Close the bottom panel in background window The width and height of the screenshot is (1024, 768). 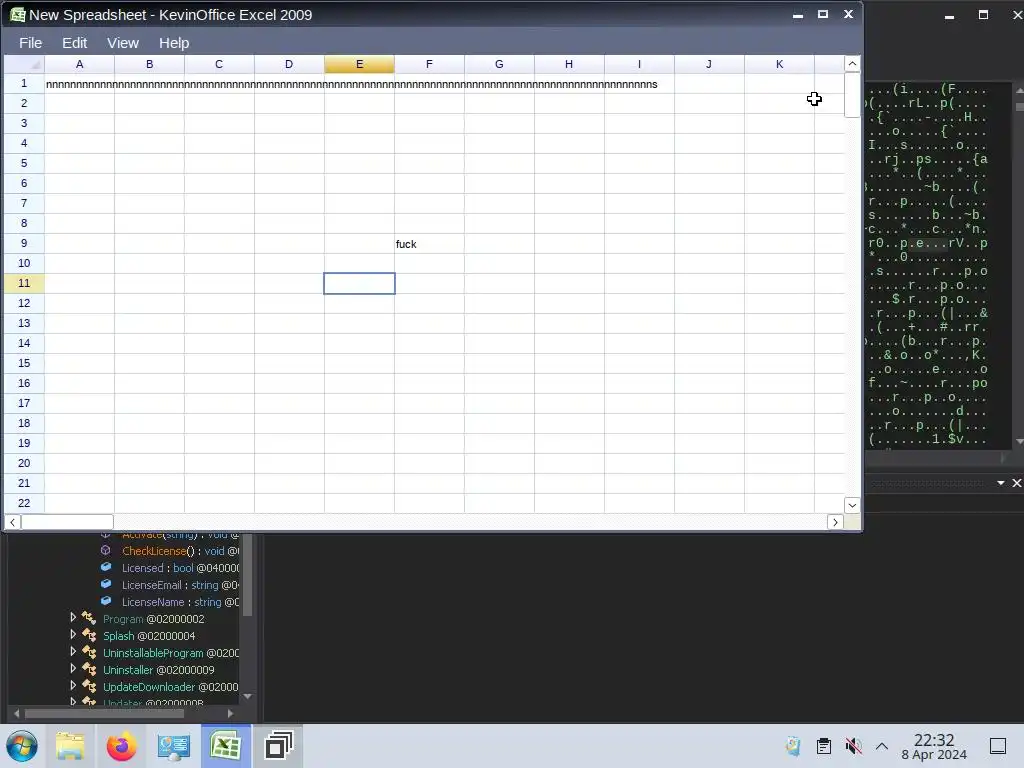tap(1016, 483)
